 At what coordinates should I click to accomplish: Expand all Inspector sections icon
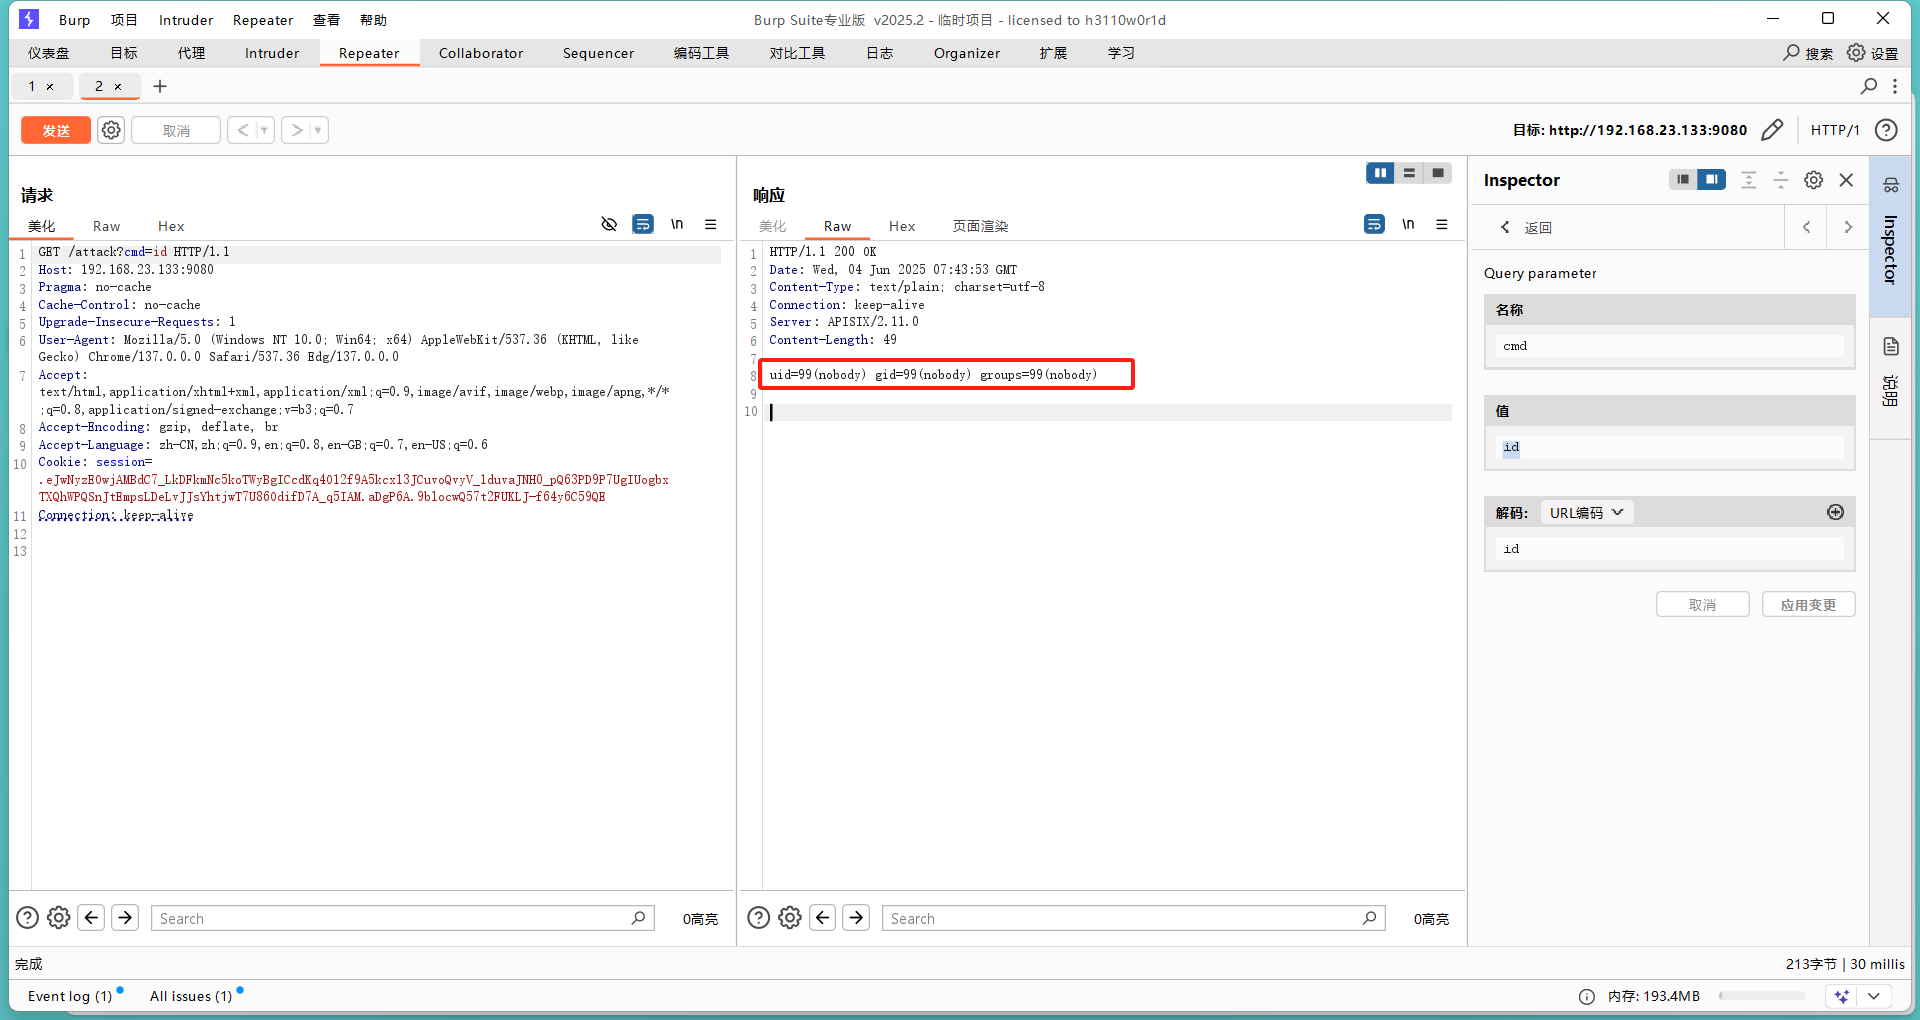click(1749, 180)
